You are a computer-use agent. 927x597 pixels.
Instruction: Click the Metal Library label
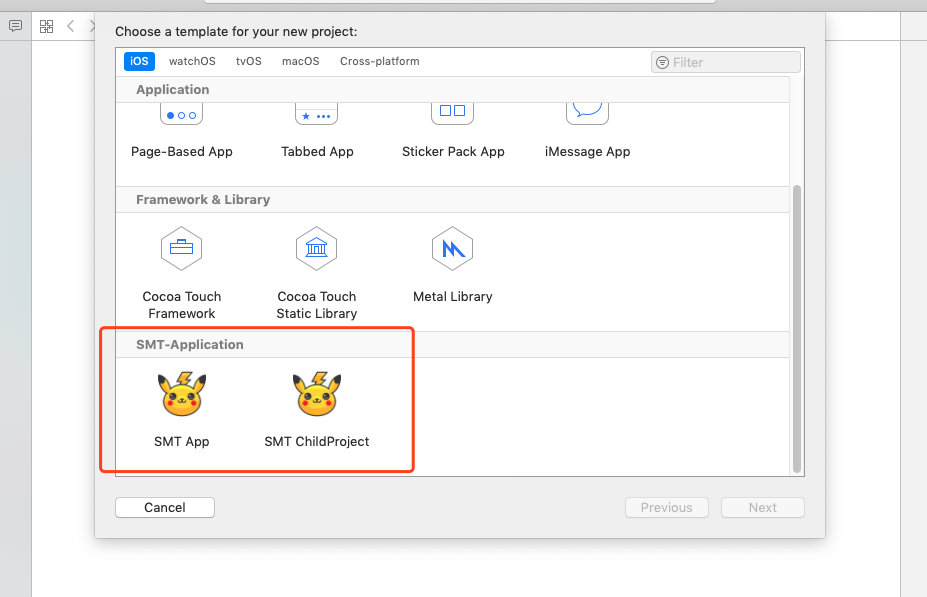(452, 296)
